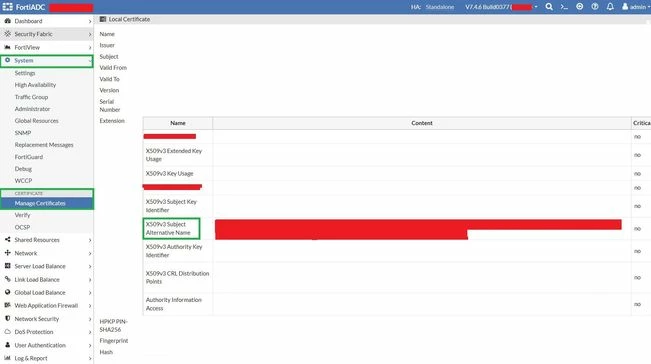Click the User Authentication person icon

[x=7, y=344]
